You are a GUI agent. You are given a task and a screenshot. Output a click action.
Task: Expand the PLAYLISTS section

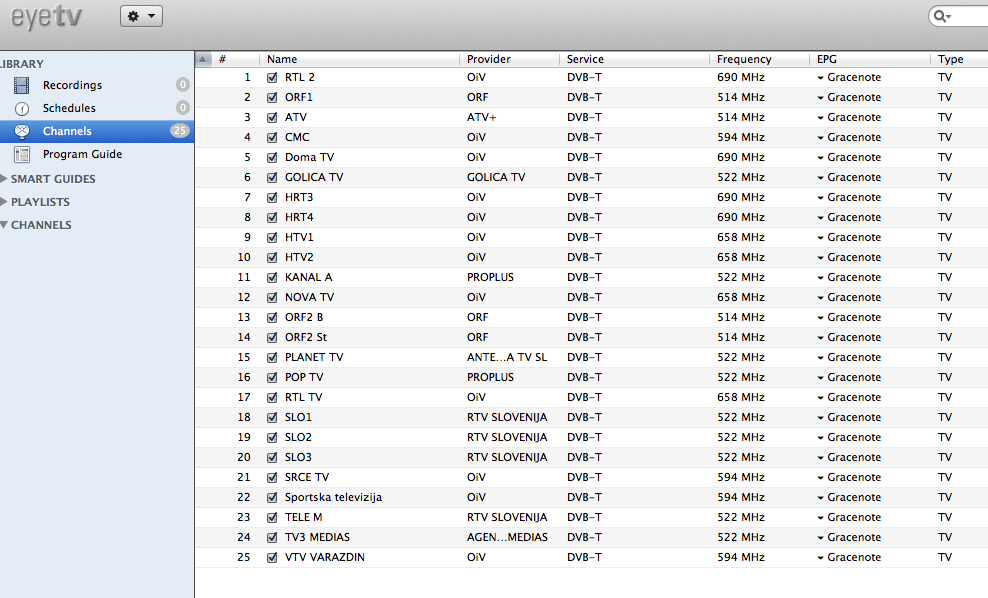pyautogui.click(x=5, y=202)
